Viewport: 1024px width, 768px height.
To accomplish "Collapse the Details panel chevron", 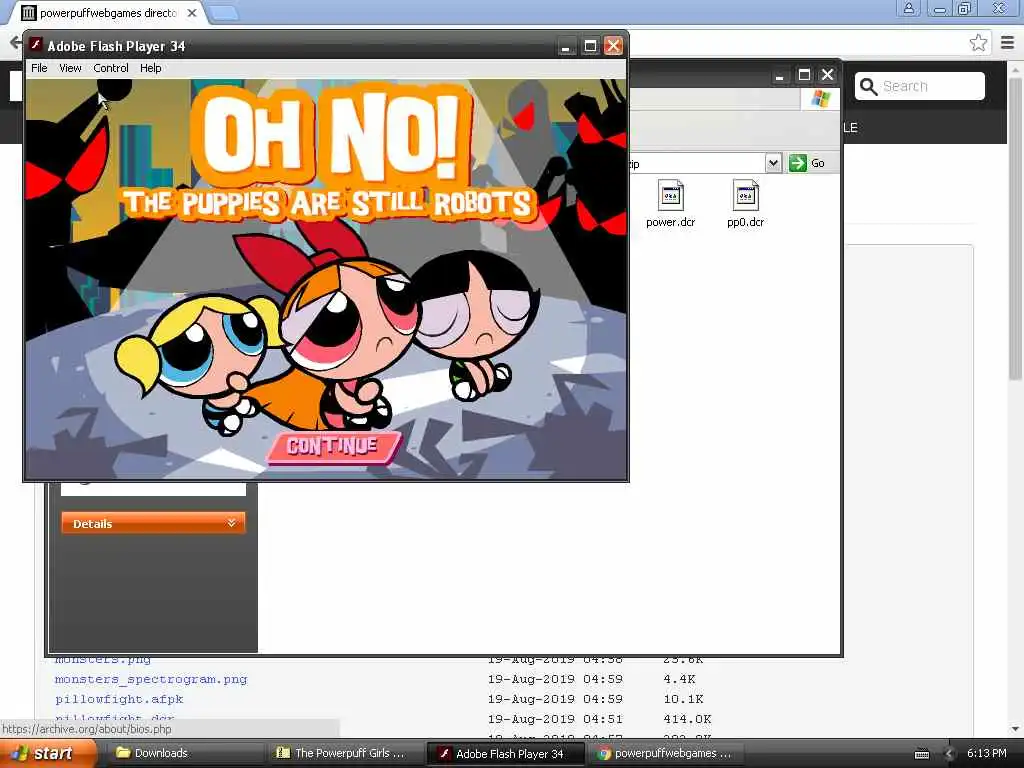I will click(231, 523).
